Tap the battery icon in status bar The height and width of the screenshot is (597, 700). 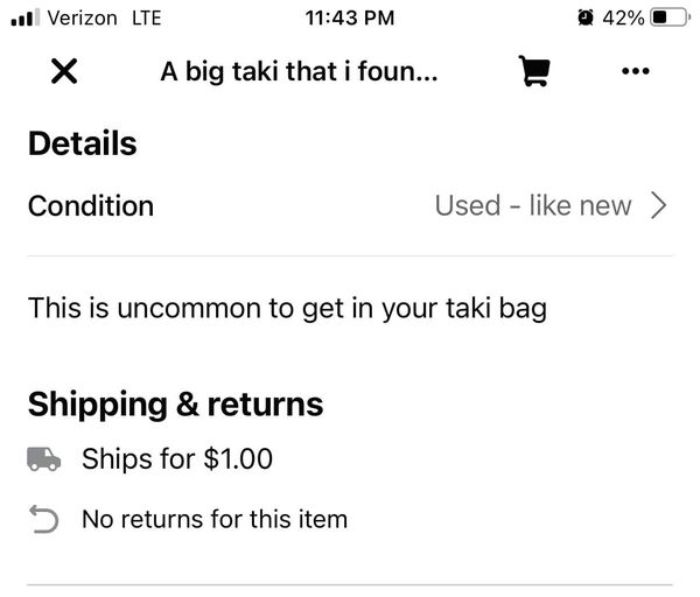(670, 18)
